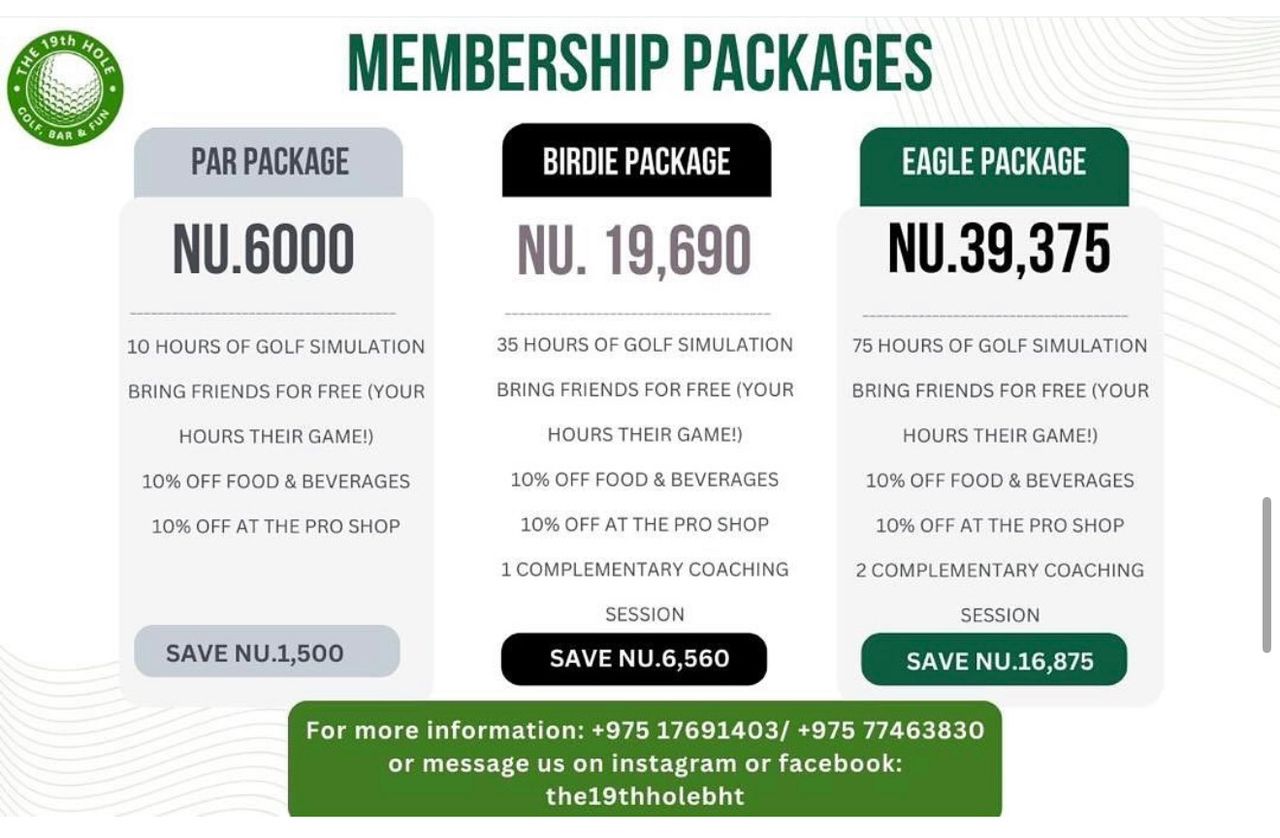Screen dimensions: 1280x838
Task: Open the the19thholebht social handle
Action: (645, 797)
